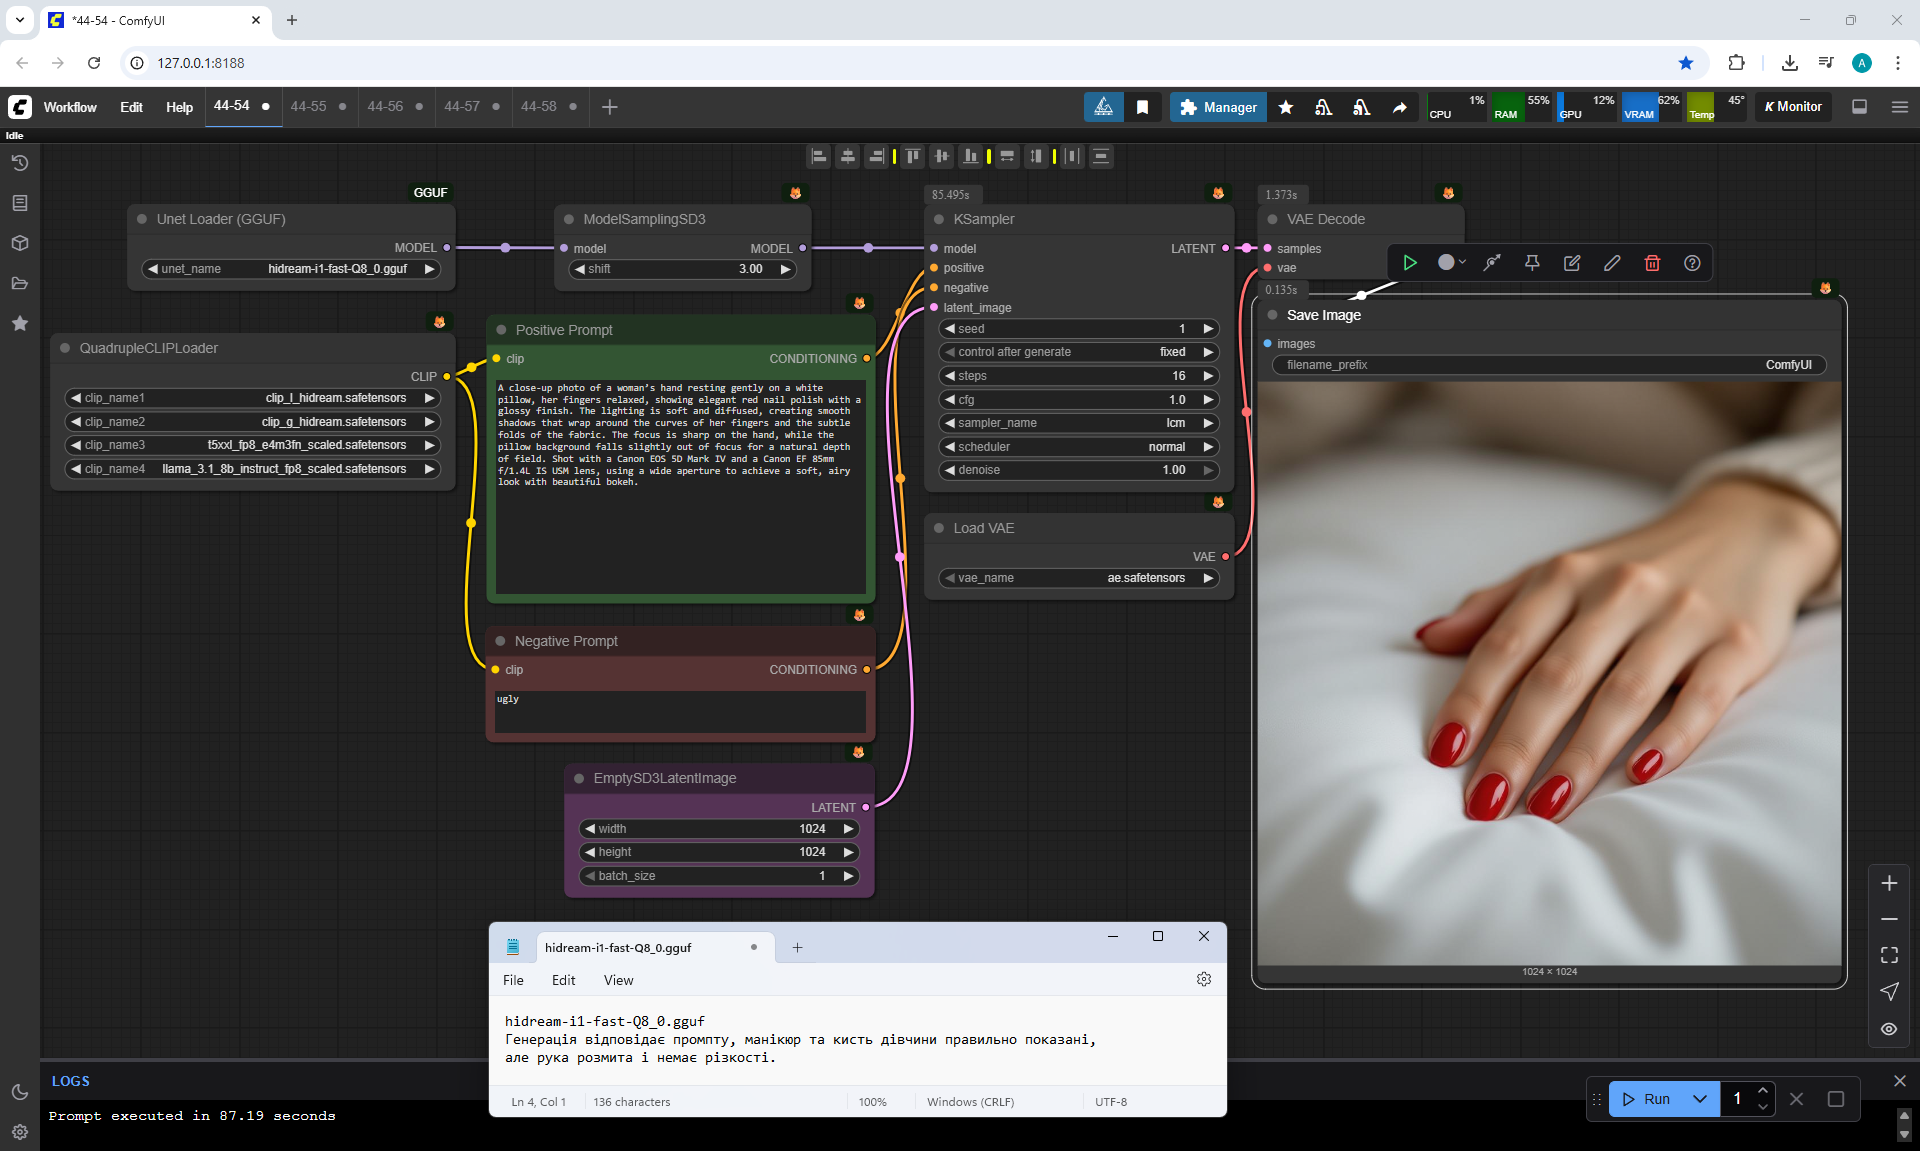The height and width of the screenshot is (1151, 1920).
Task: Toggle the bottom panel icon in top bar
Action: coord(1859,107)
